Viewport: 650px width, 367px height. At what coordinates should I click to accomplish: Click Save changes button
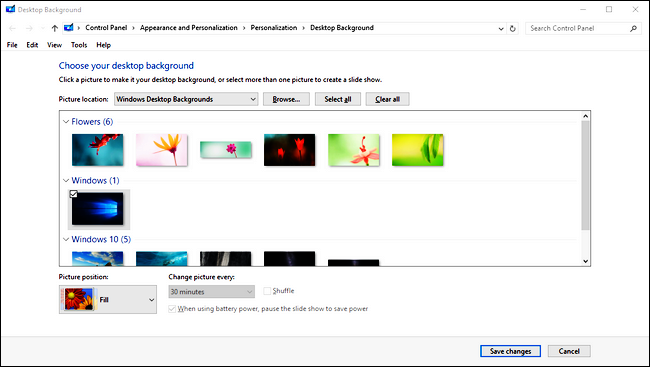pos(510,351)
